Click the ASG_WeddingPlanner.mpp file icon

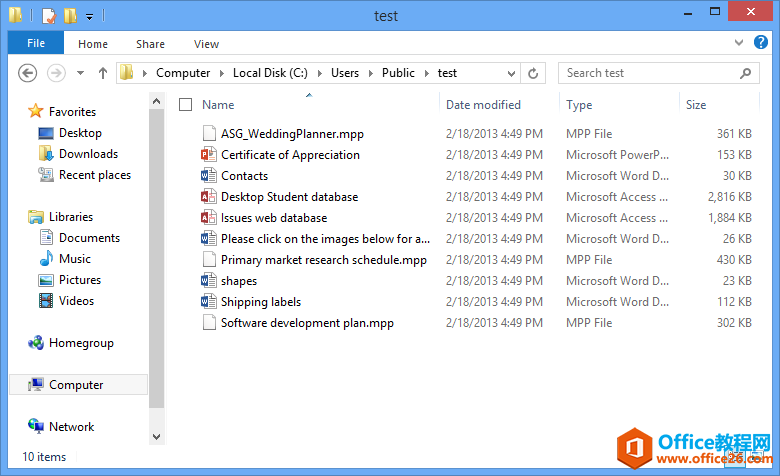pos(209,134)
